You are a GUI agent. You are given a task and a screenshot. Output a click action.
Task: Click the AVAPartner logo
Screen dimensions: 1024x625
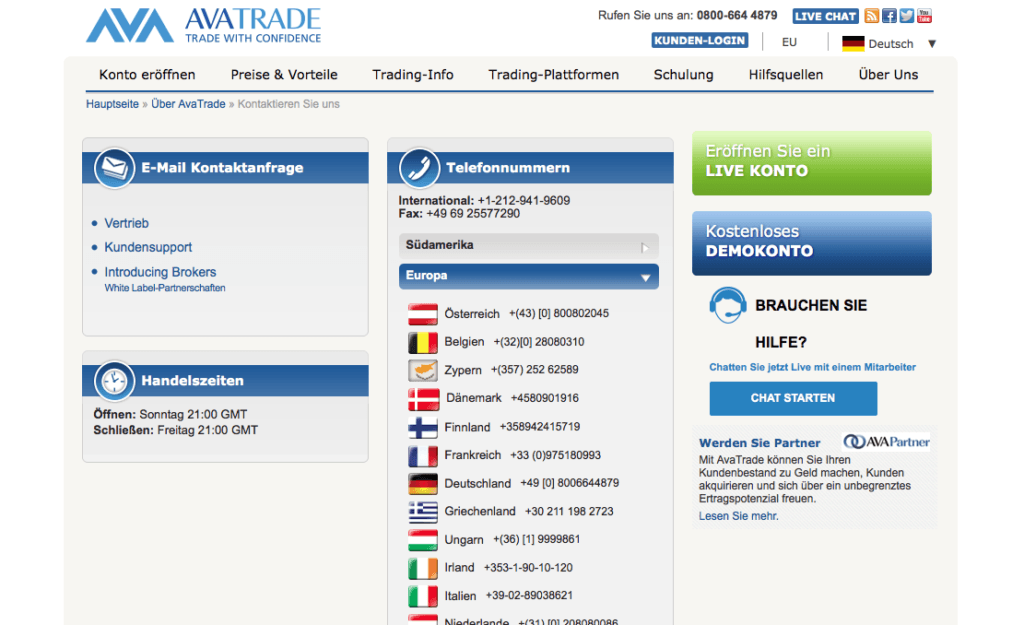click(886, 442)
